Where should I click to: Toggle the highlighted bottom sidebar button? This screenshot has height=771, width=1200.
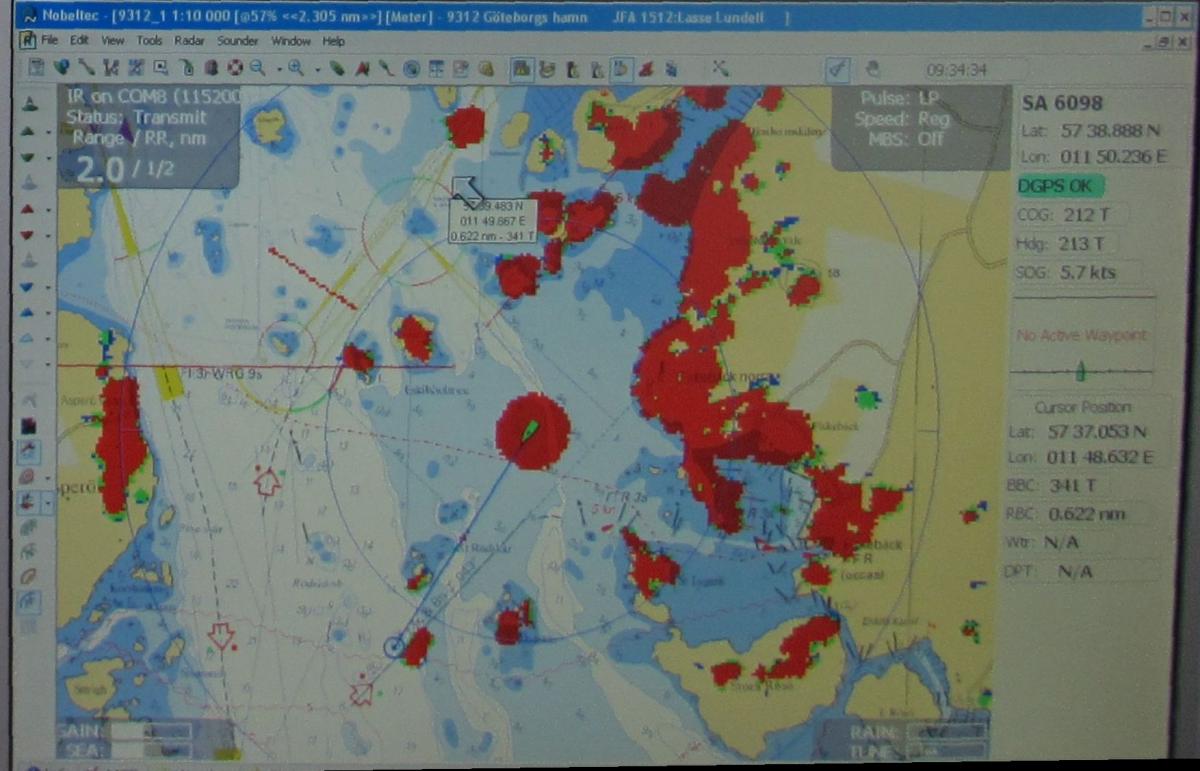point(28,602)
